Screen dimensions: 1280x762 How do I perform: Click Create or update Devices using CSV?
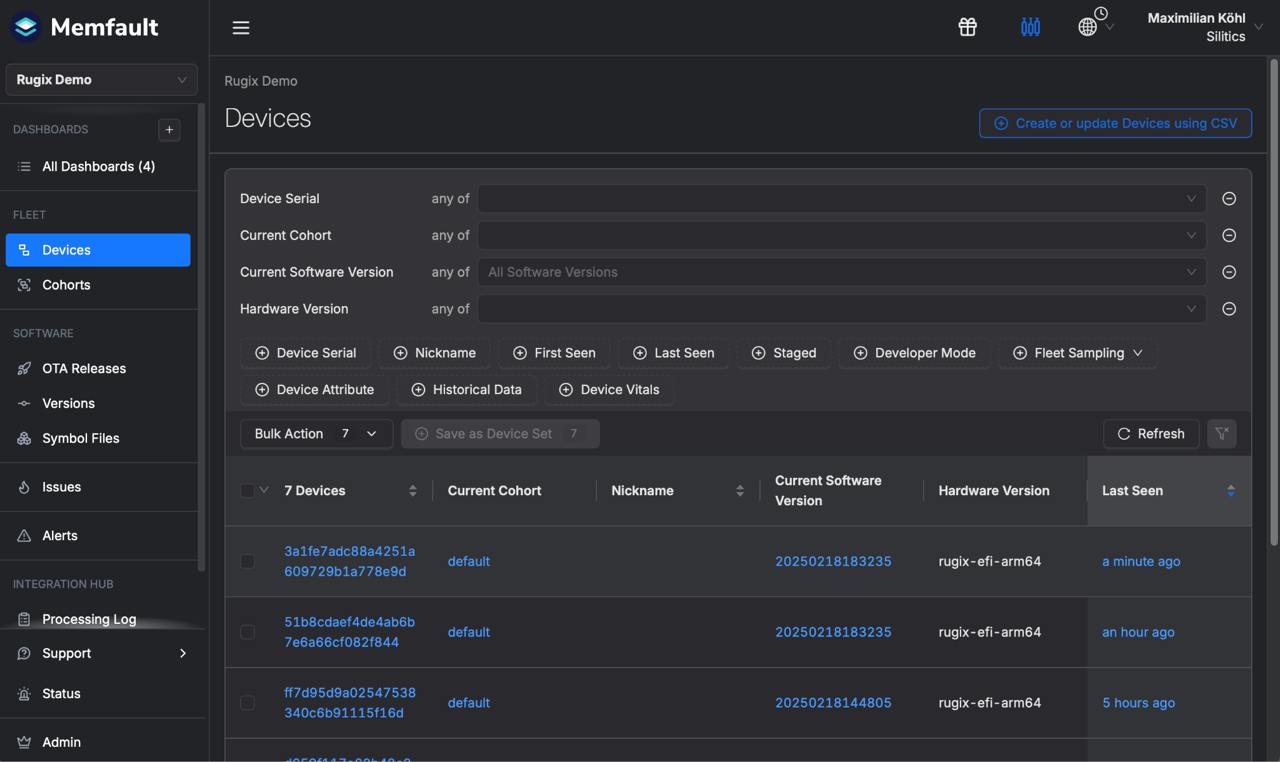click(1114, 123)
